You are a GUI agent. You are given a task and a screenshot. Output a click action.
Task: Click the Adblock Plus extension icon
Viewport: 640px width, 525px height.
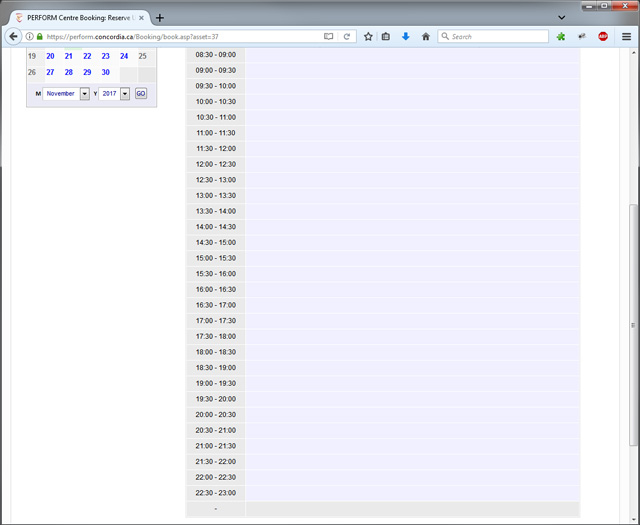point(603,36)
